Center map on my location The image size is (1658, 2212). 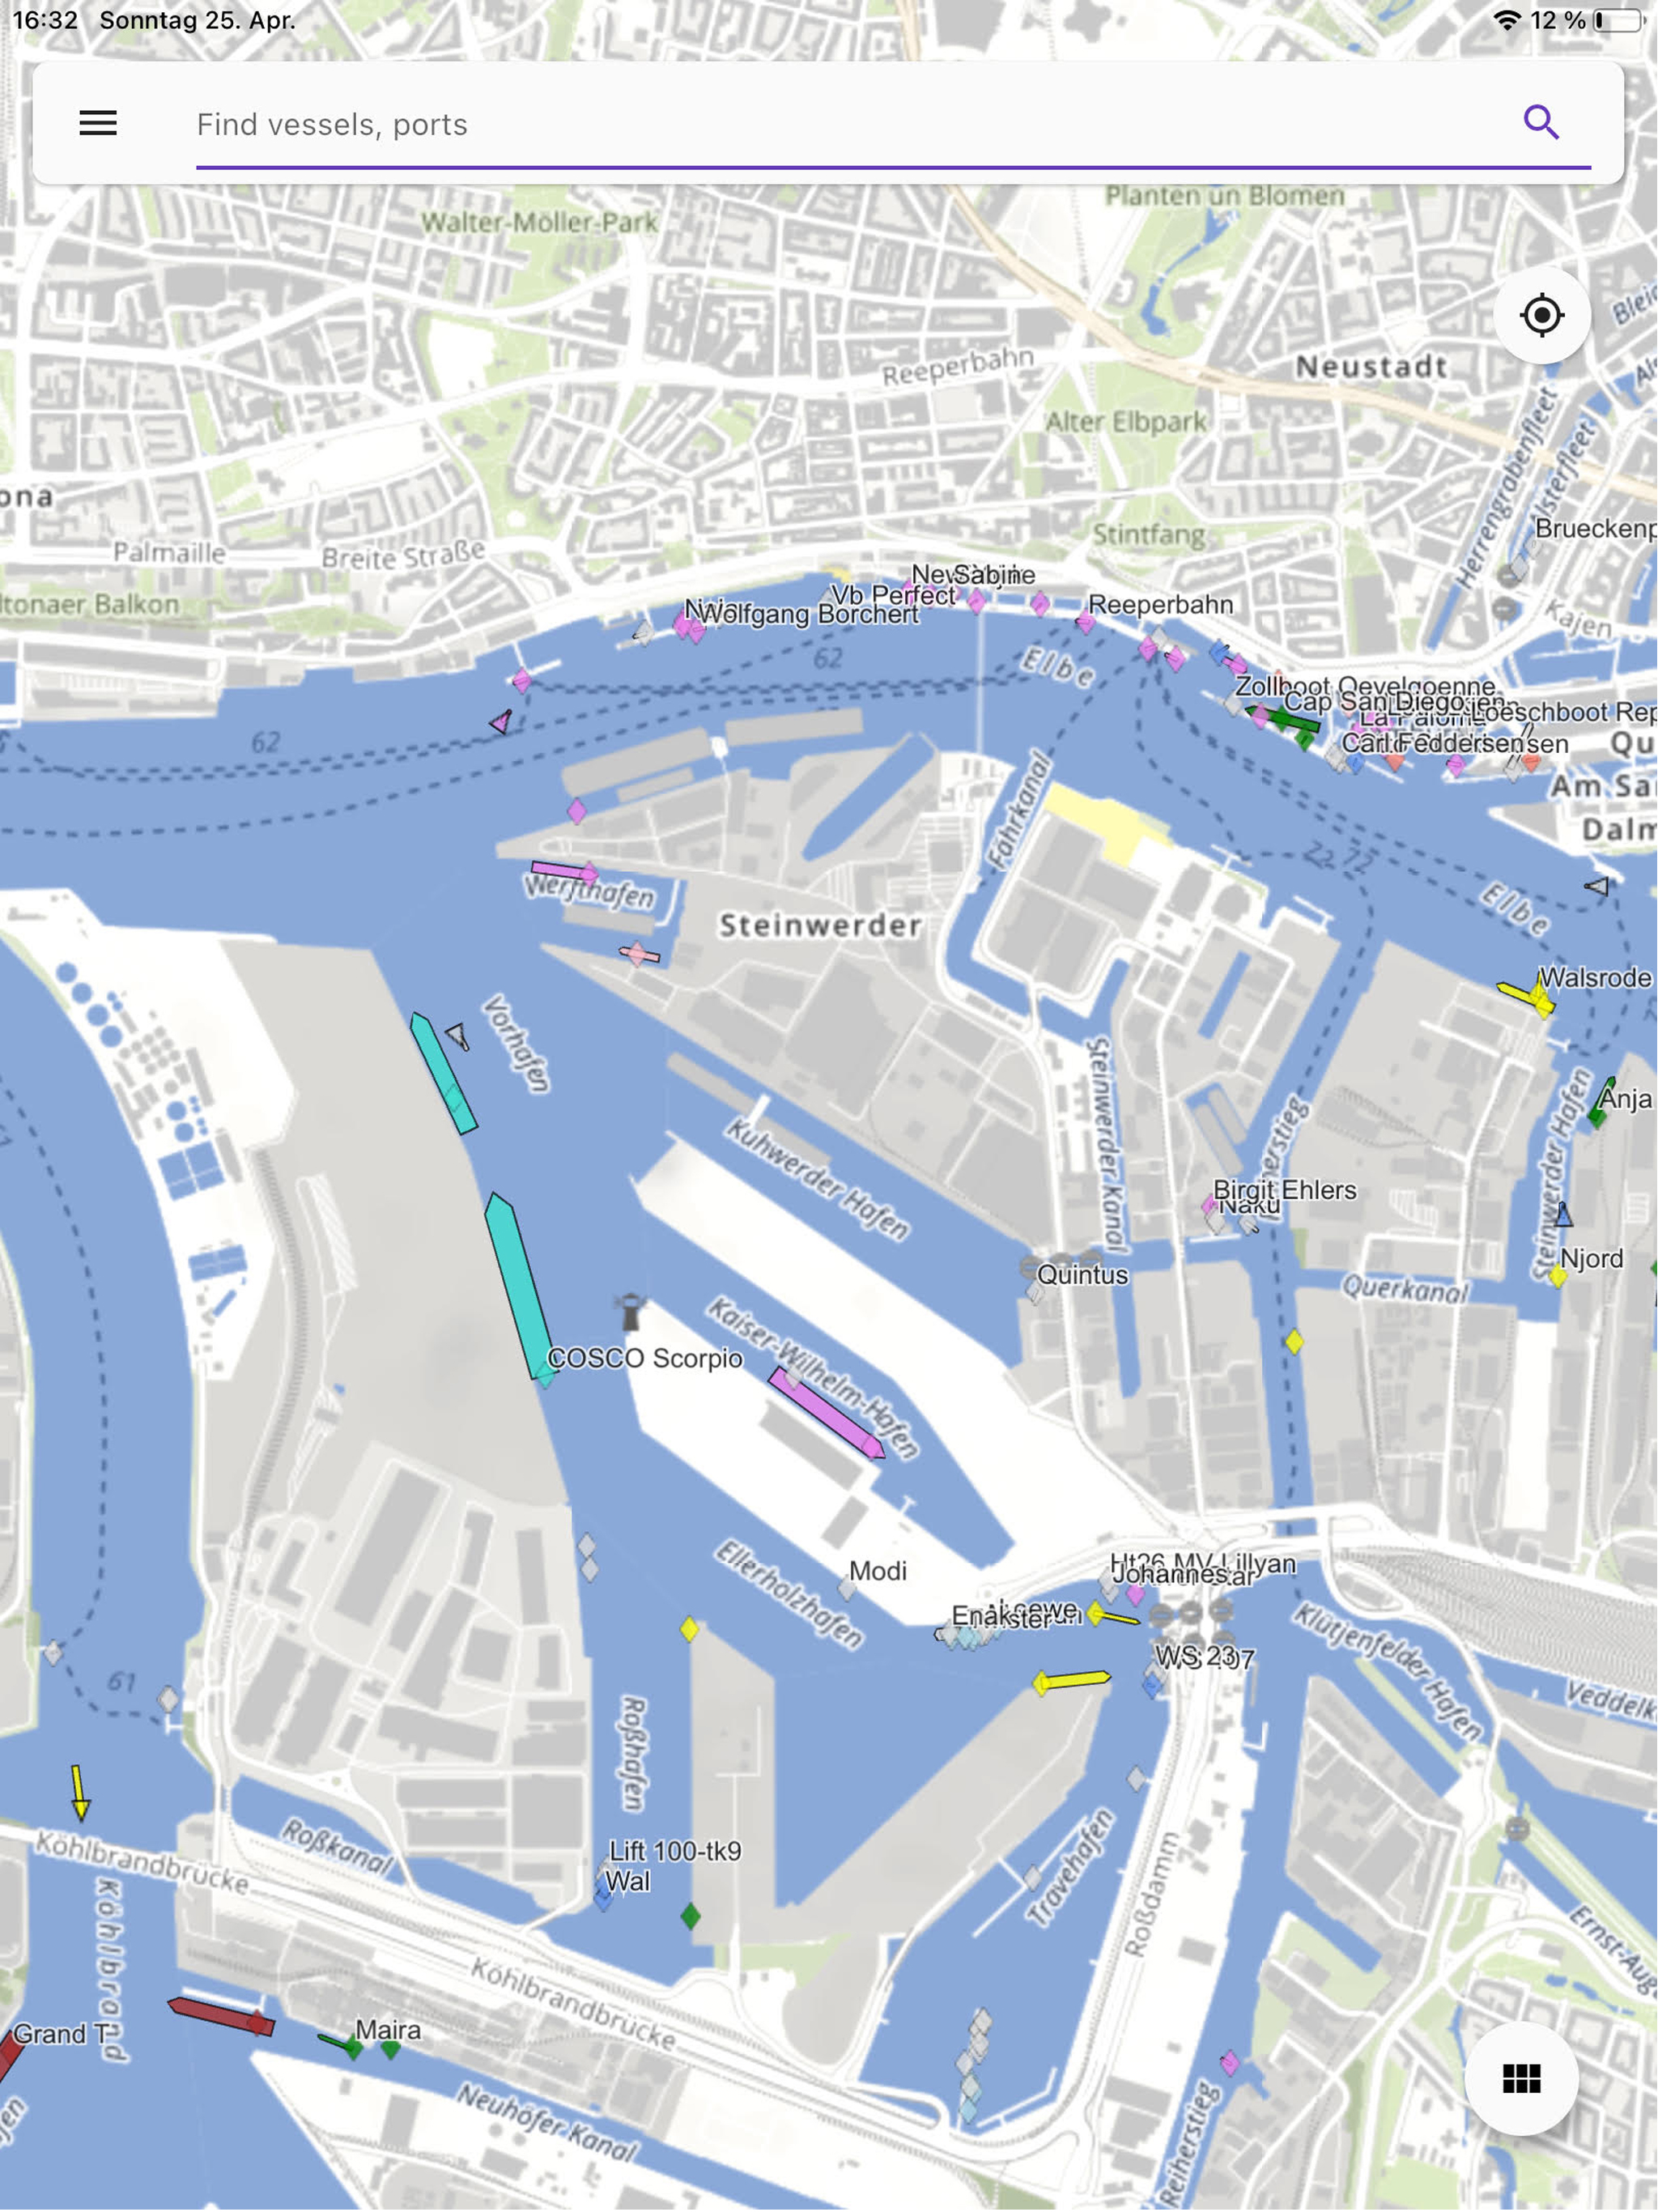[1541, 315]
